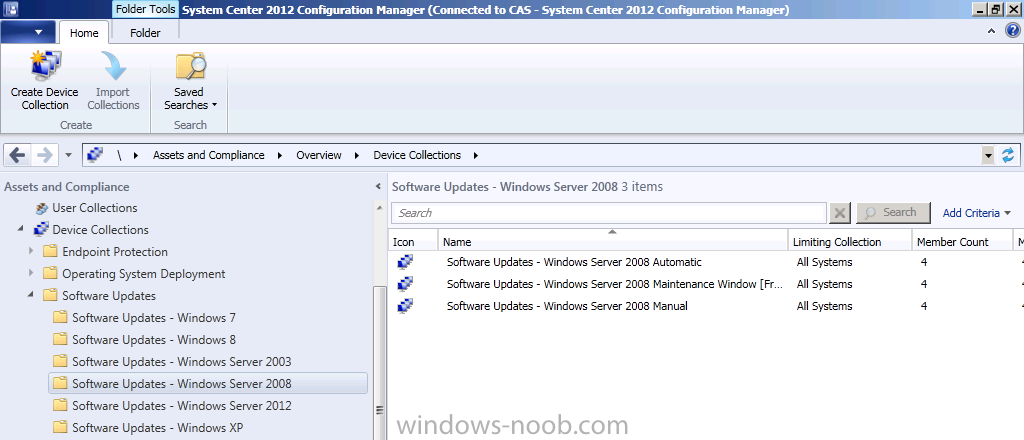This screenshot has height=440, width=1024.
Task: Click the Windows Server 2003 folder icon
Action: (60, 362)
